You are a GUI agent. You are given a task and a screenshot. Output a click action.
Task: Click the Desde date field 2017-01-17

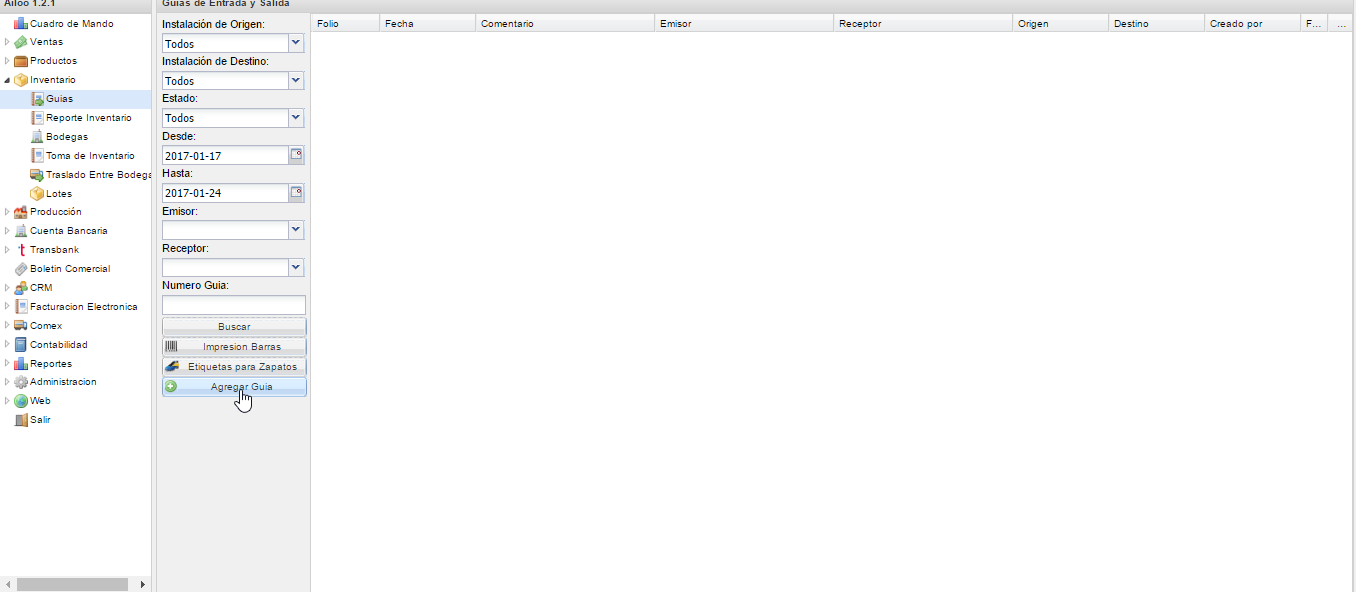point(225,155)
